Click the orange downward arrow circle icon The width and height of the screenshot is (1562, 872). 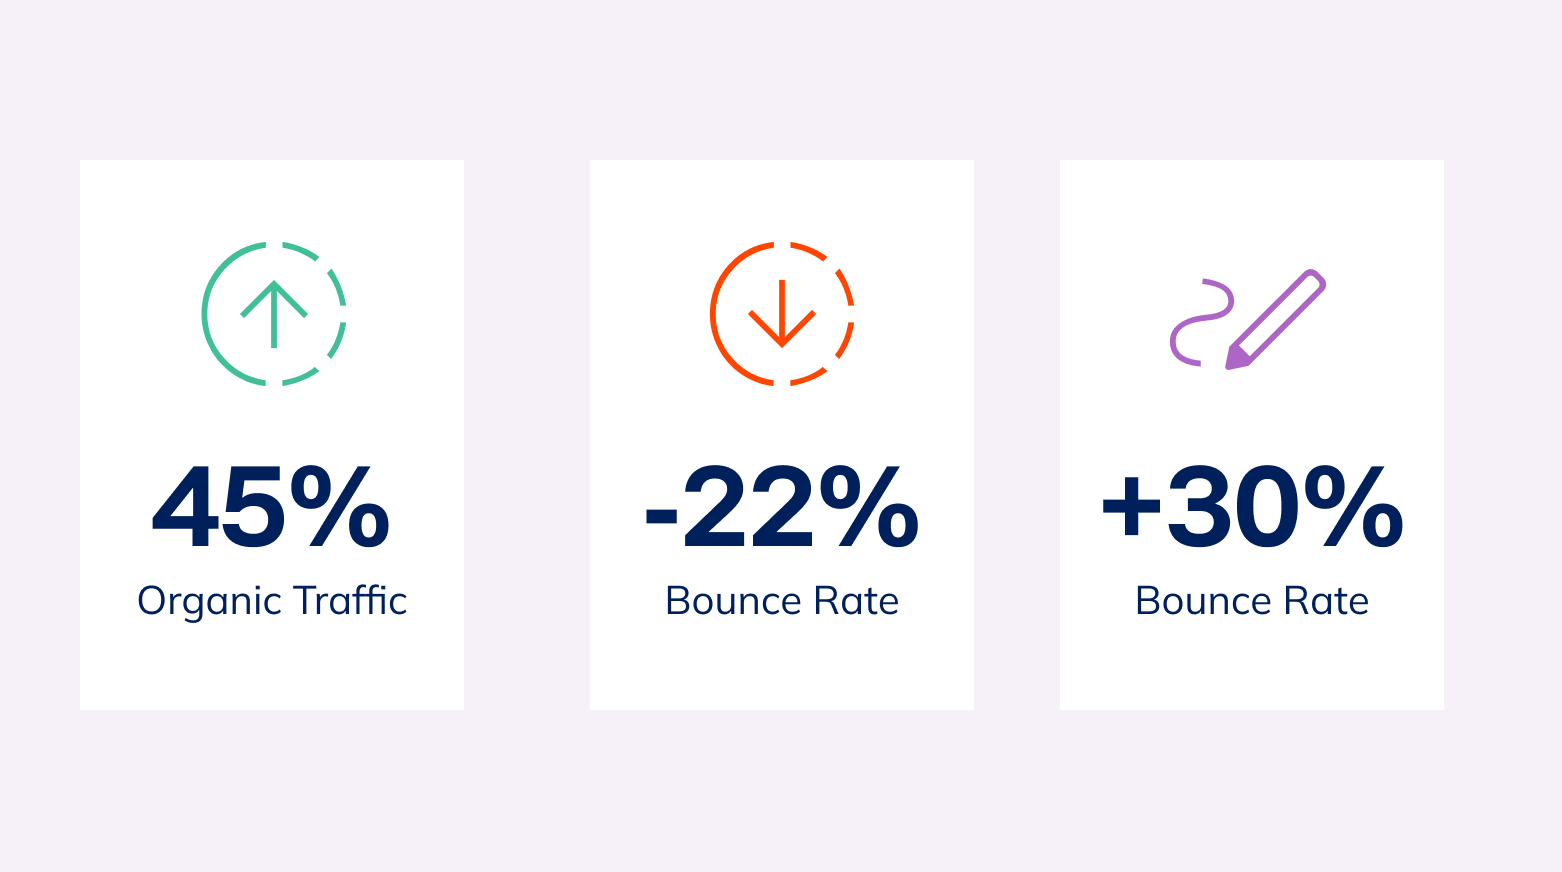[x=782, y=314]
